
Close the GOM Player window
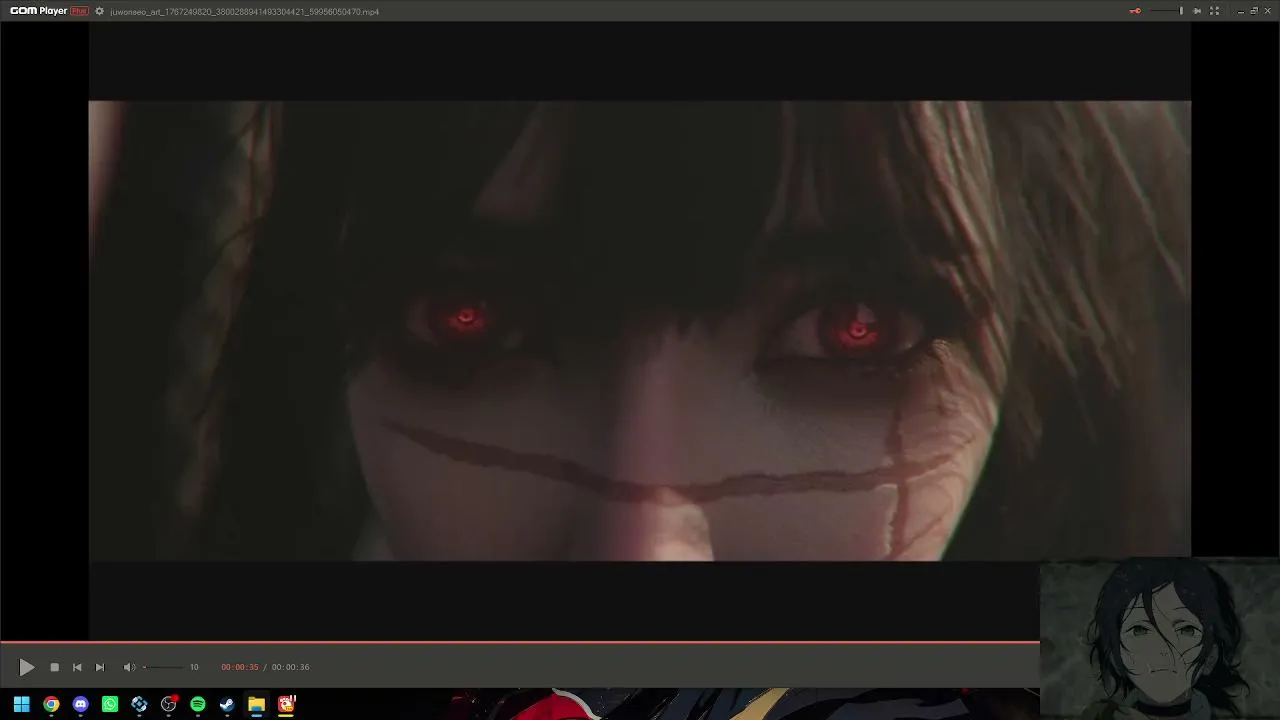coord(1268,11)
